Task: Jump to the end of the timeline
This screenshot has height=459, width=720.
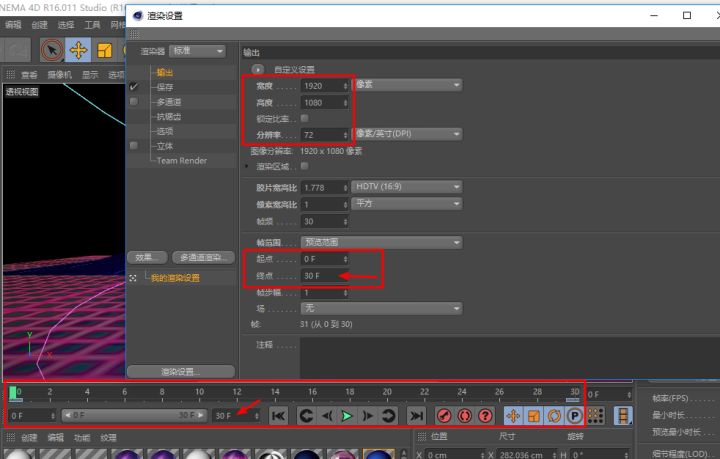Action: click(x=416, y=415)
